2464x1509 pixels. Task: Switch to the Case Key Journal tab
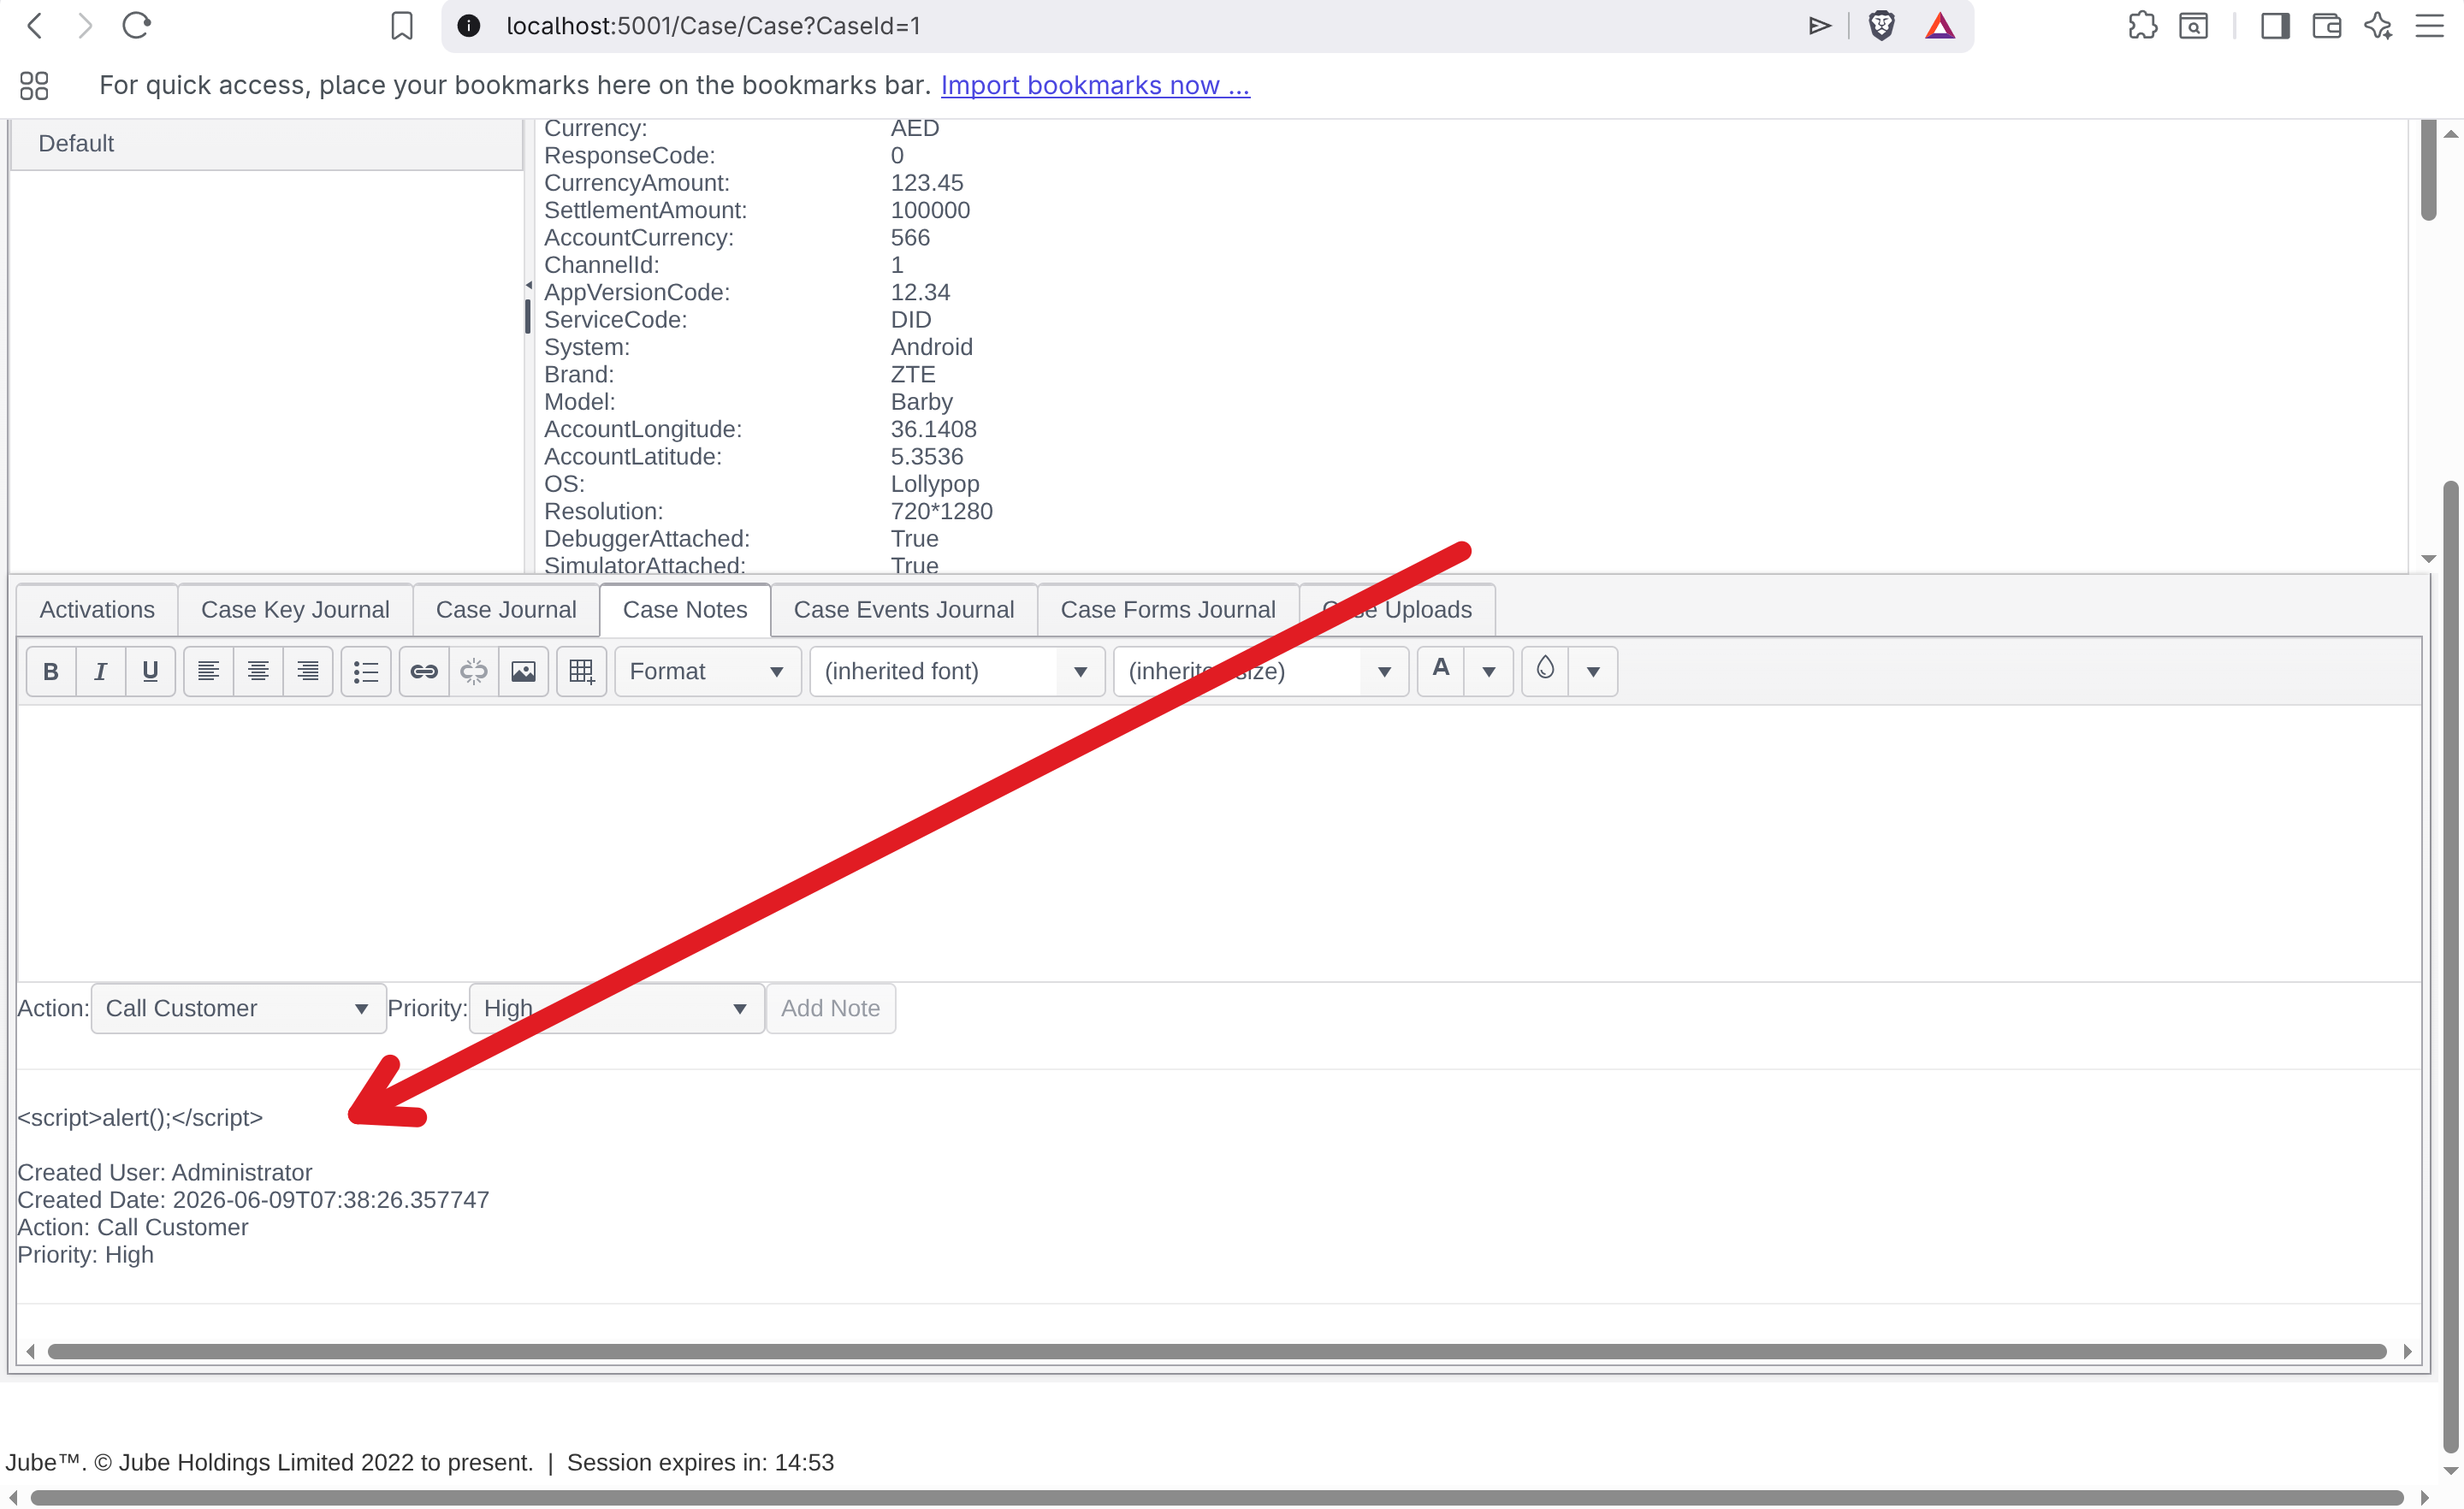pyautogui.click(x=295, y=610)
